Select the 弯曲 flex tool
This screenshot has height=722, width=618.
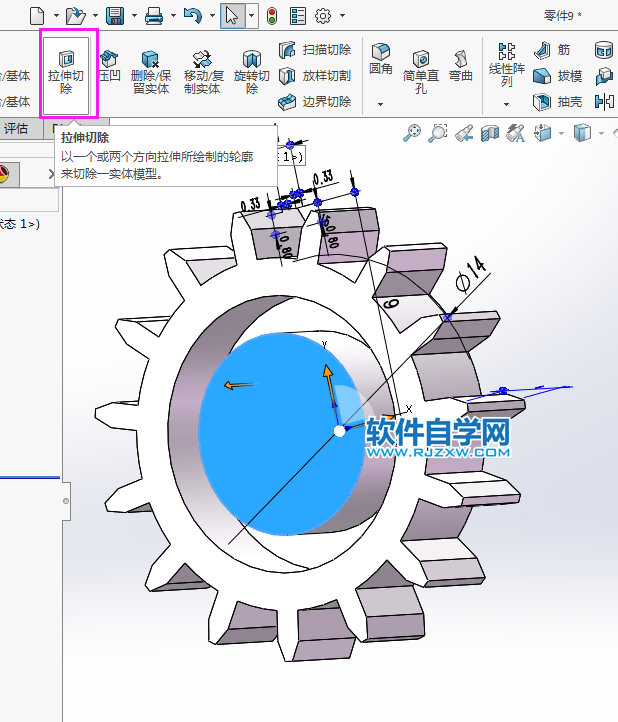coord(461,66)
